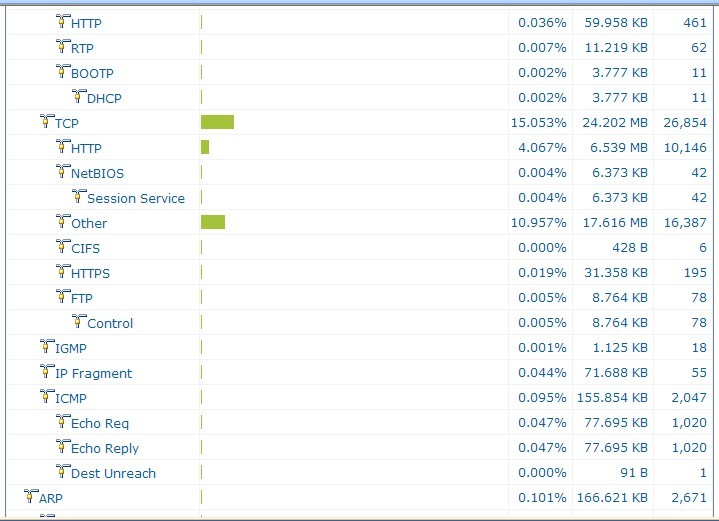Click the icon next to HTTPS

(62, 271)
